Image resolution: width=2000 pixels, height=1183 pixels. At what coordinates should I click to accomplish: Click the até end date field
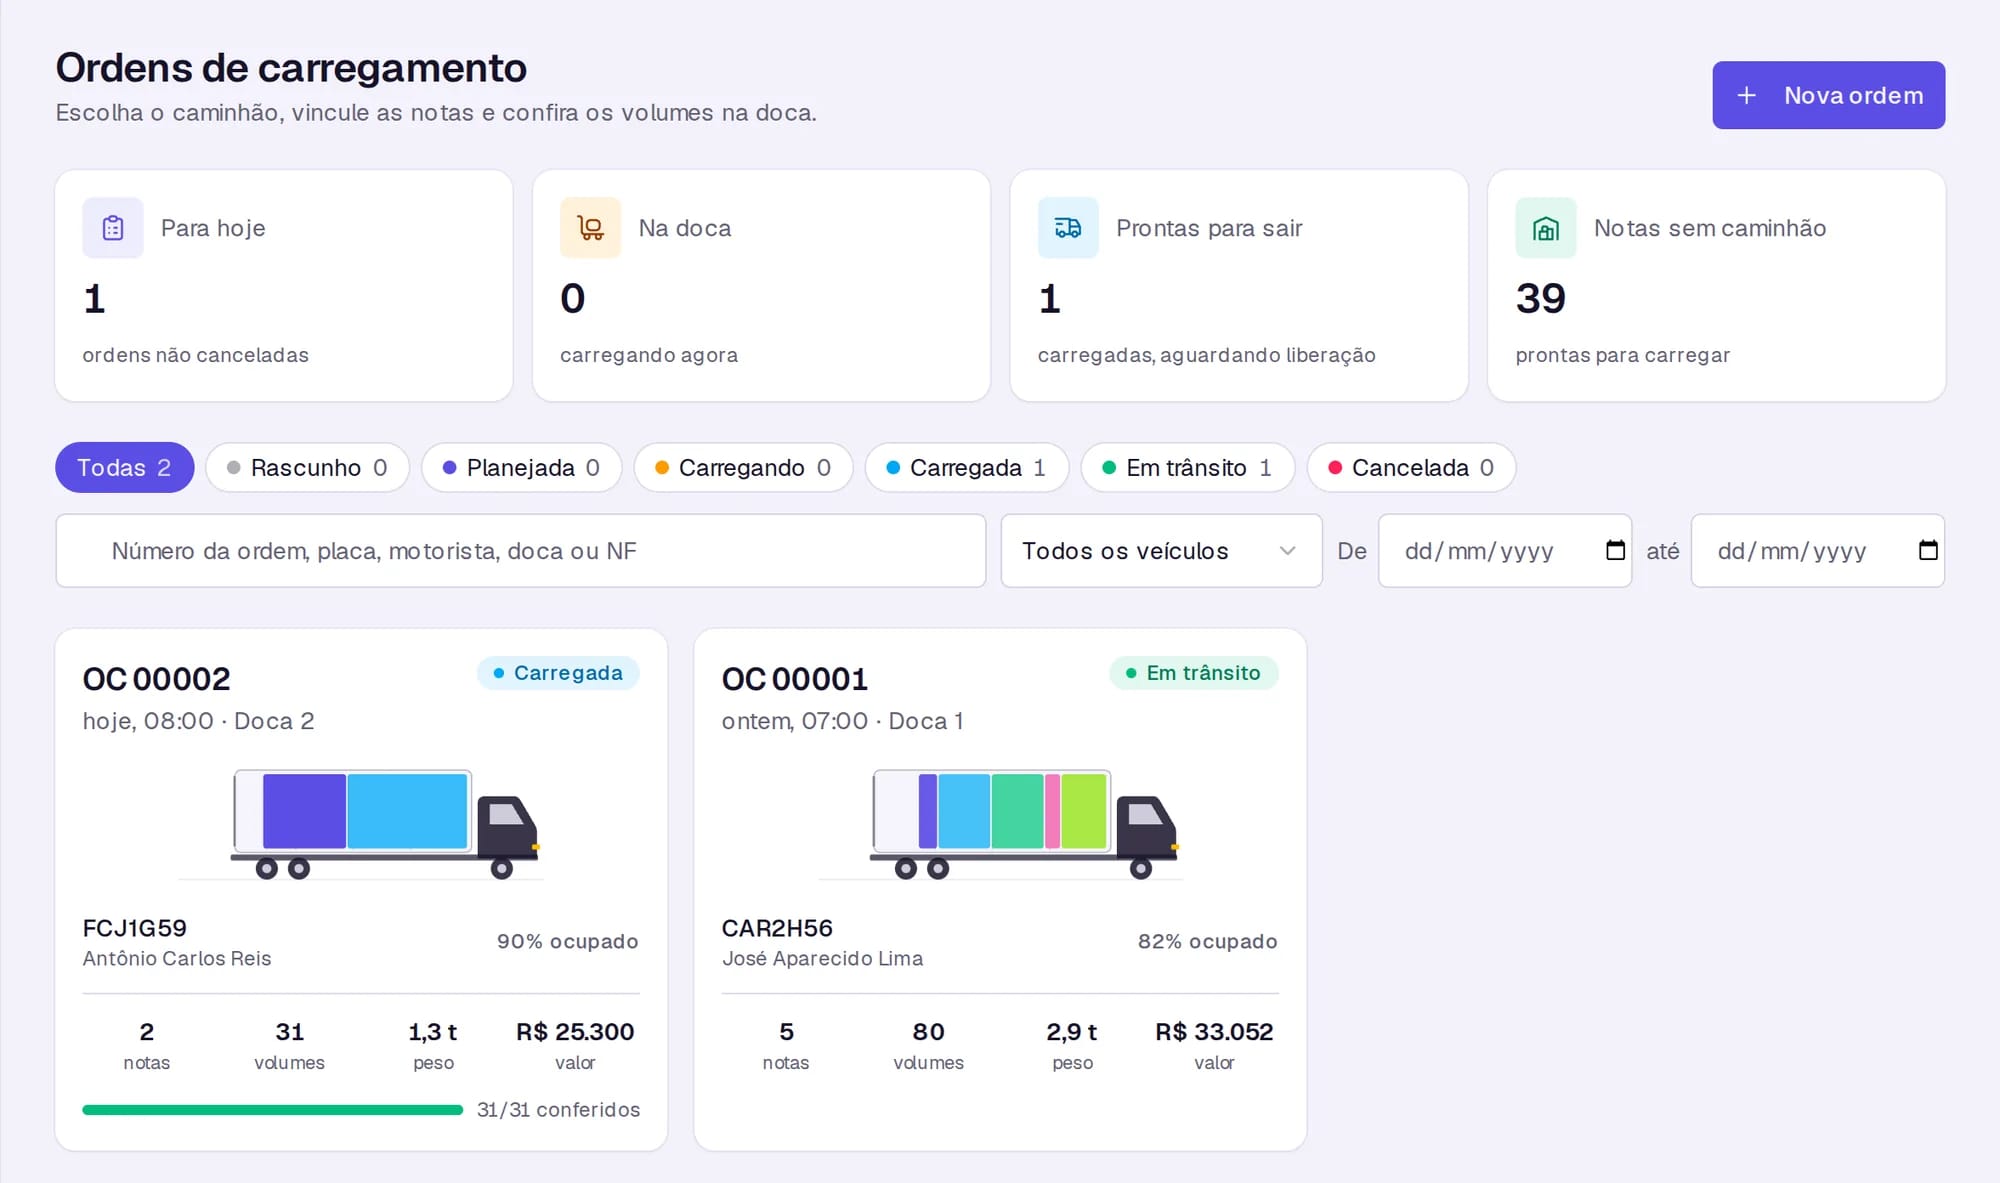1817,550
